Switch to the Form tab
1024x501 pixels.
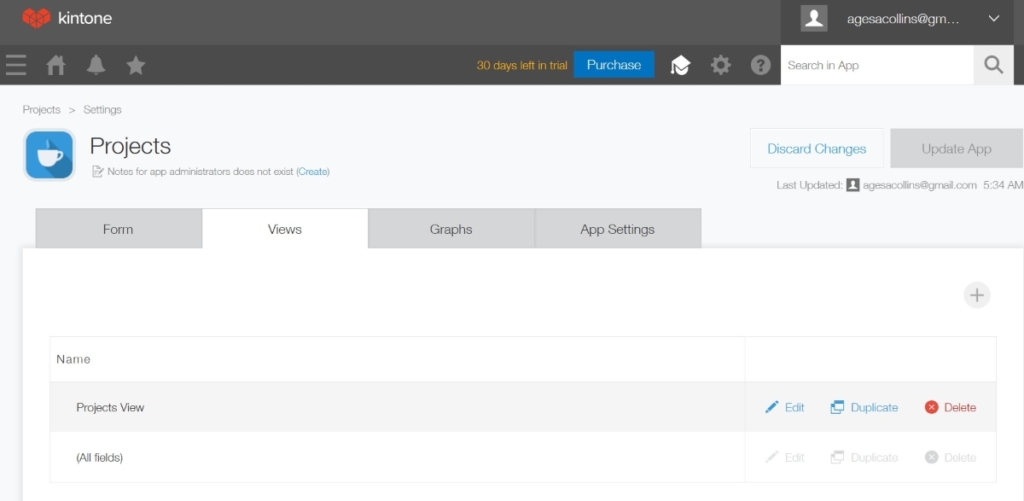point(118,229)
